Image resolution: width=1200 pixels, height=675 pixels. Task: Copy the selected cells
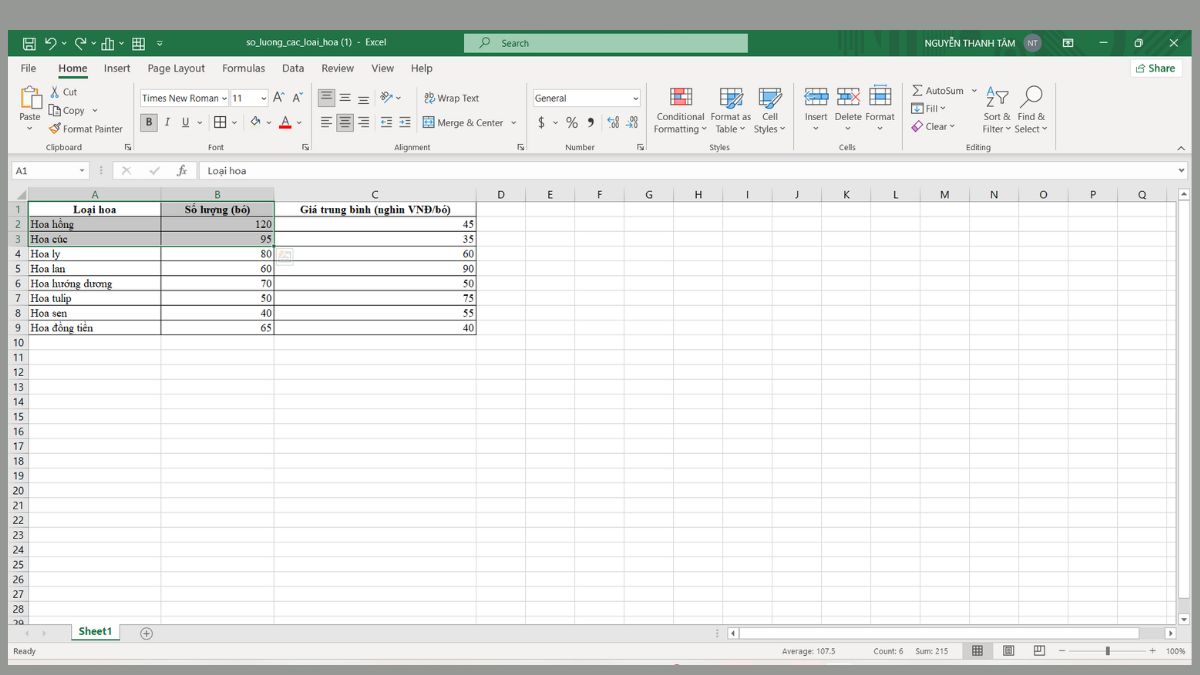coord(67,110)
